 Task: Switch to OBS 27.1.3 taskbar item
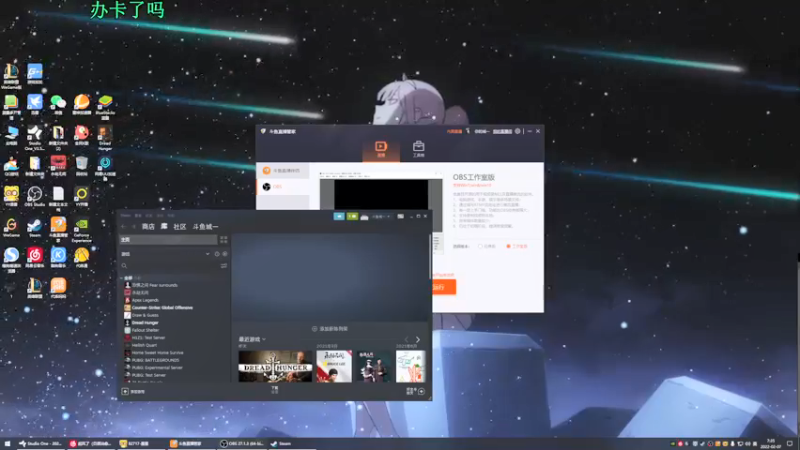[x=242, y=444]
